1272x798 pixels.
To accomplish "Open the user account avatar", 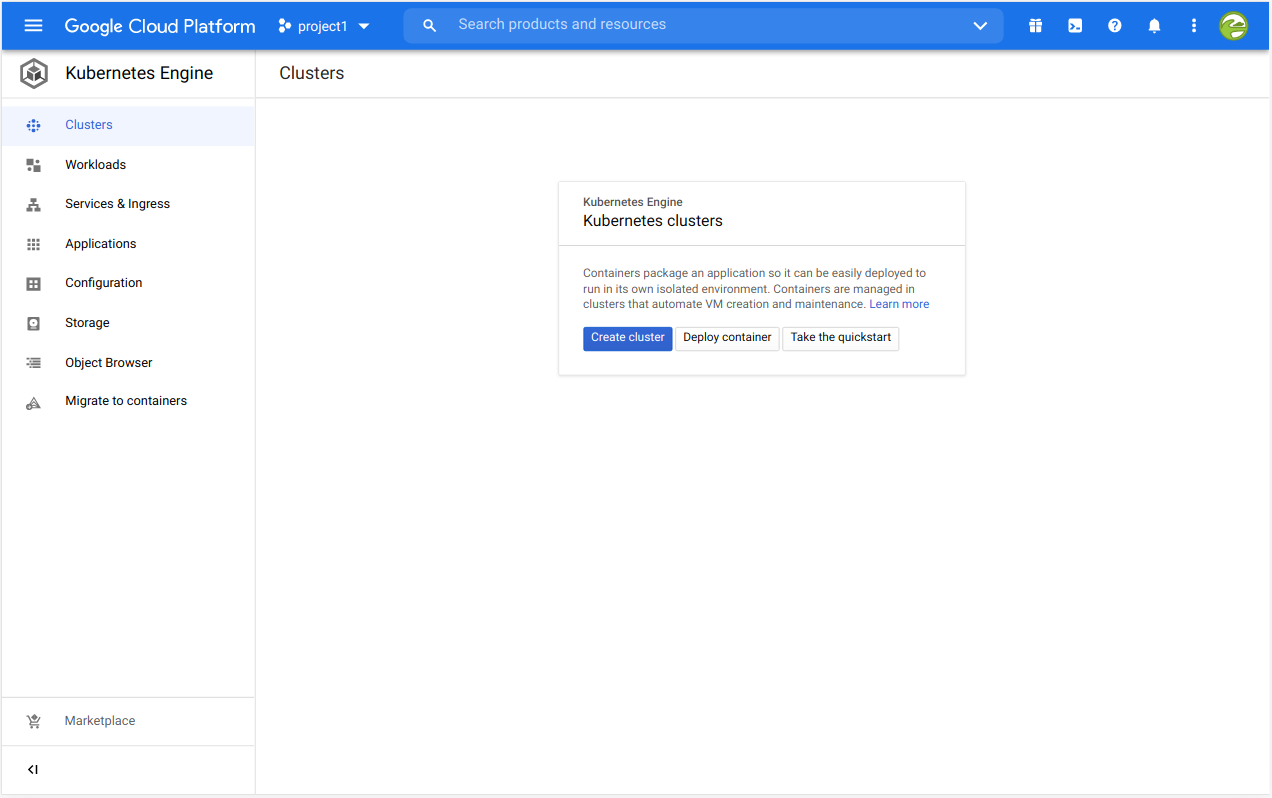I will point(1233,26).
